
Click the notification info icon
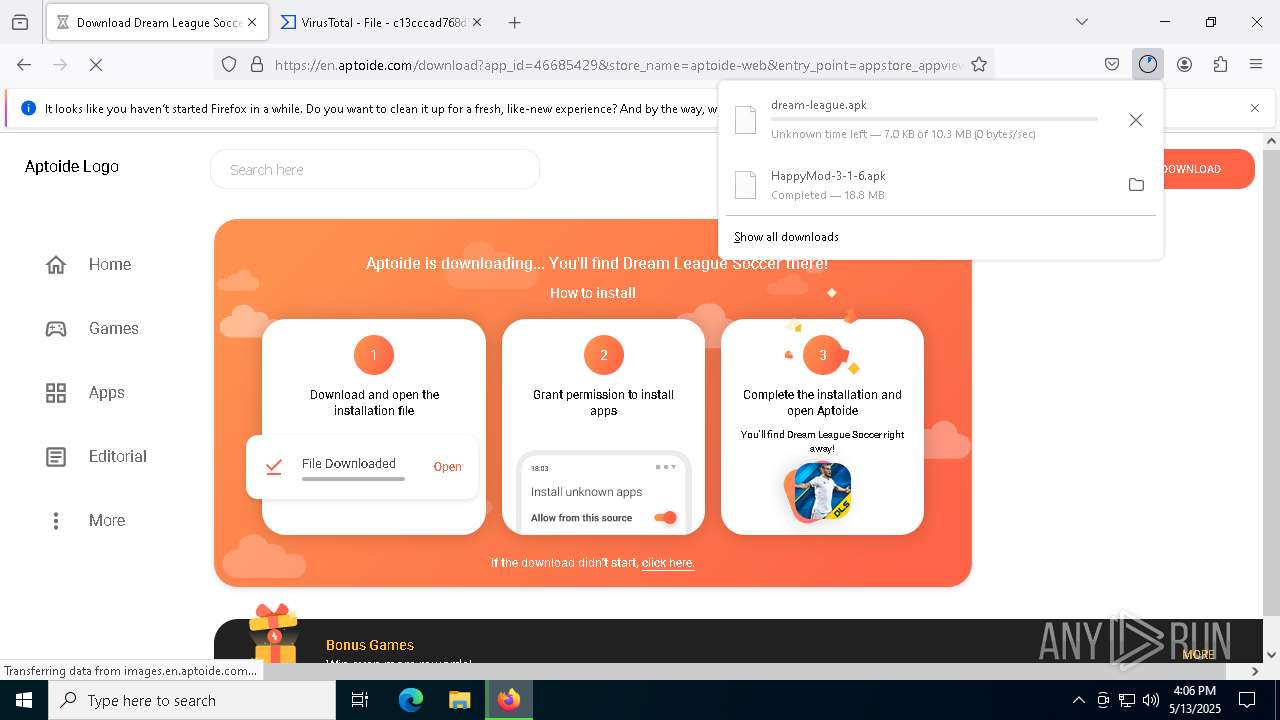point(29,108)
